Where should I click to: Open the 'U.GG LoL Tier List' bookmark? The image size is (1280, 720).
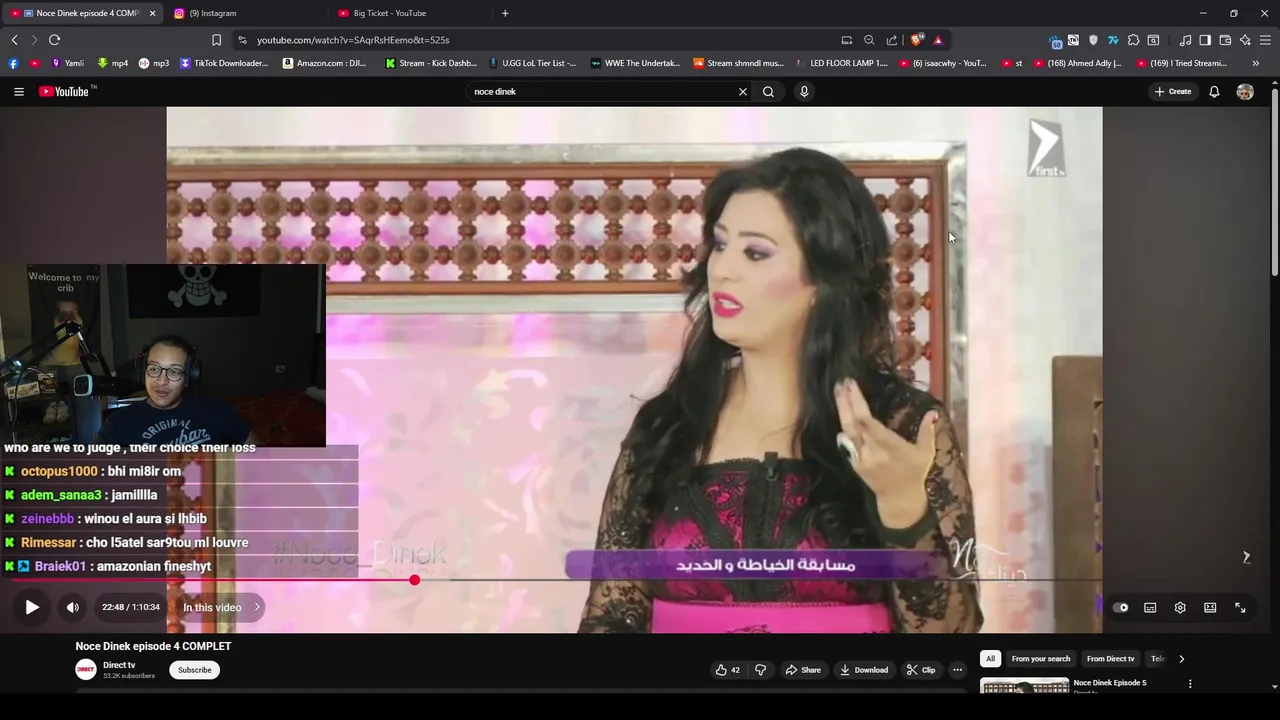532,63
